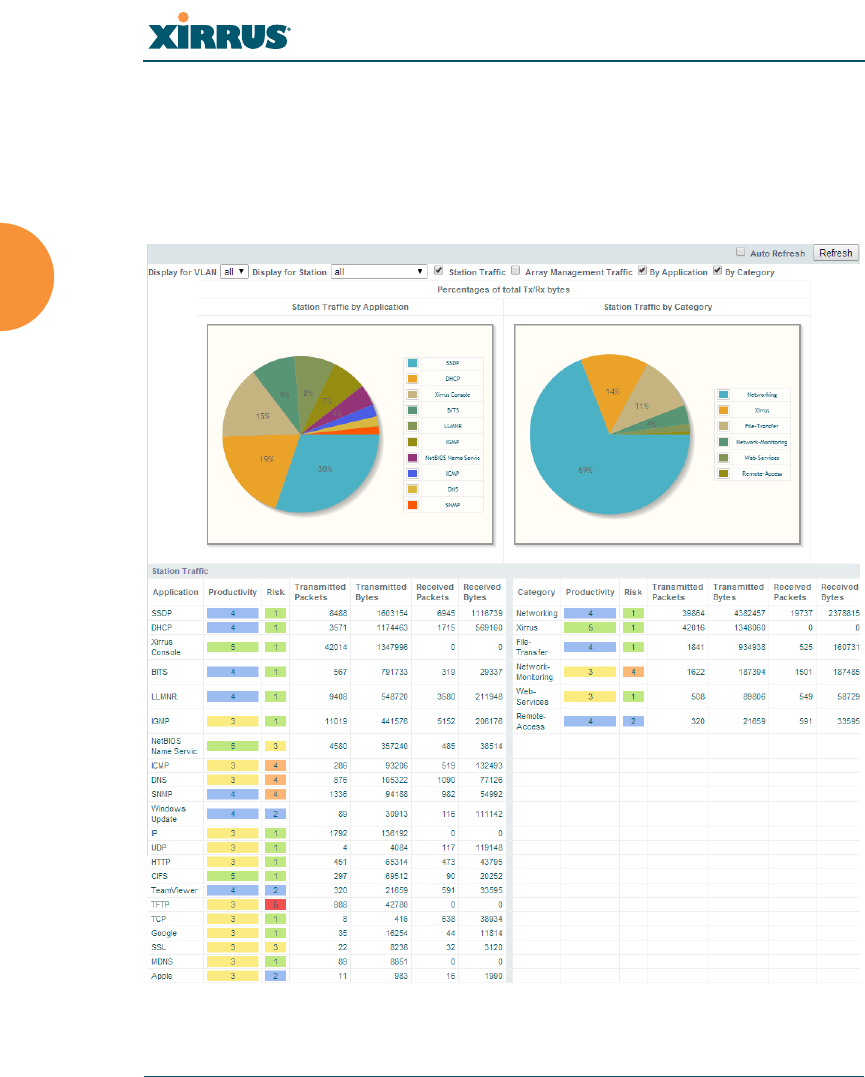Click DHCP legend color swatch
The height and width of the screenshot is (1077, 865).
(412, 378)
